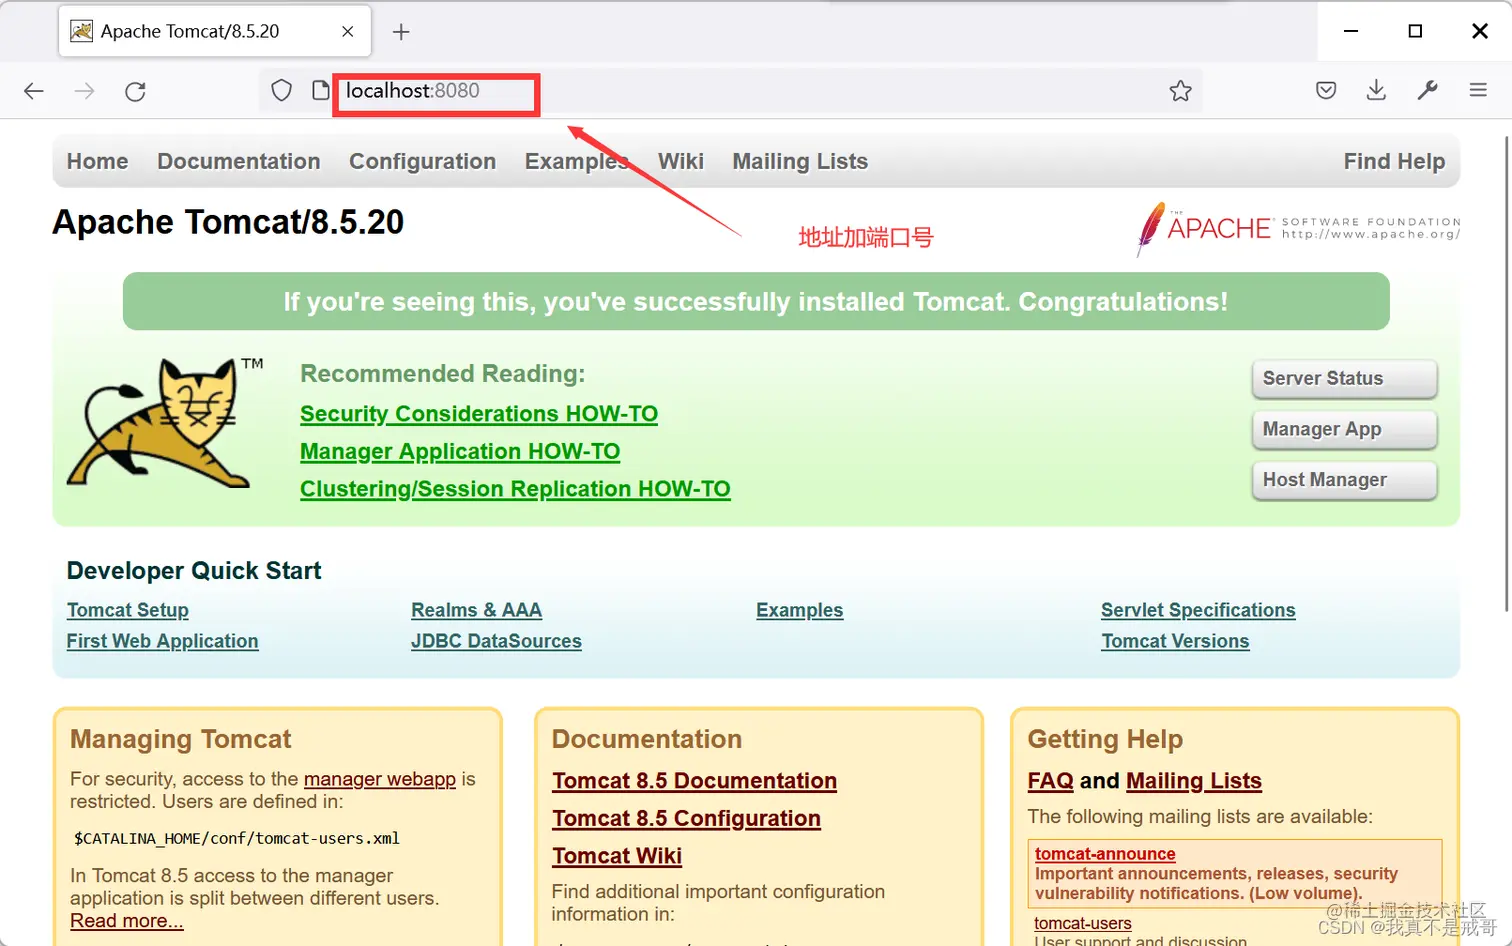The width and height of the screenshot is (1512, 946).
Task: Open the FAQ link in Getting Help
Action: (x=1051, y=781)
